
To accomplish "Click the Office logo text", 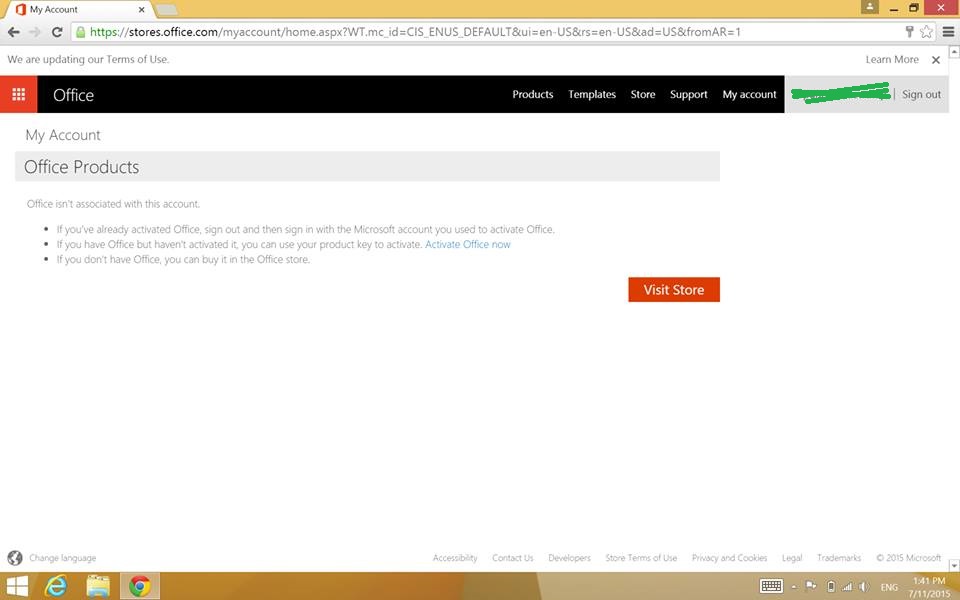I will (73, 95).
